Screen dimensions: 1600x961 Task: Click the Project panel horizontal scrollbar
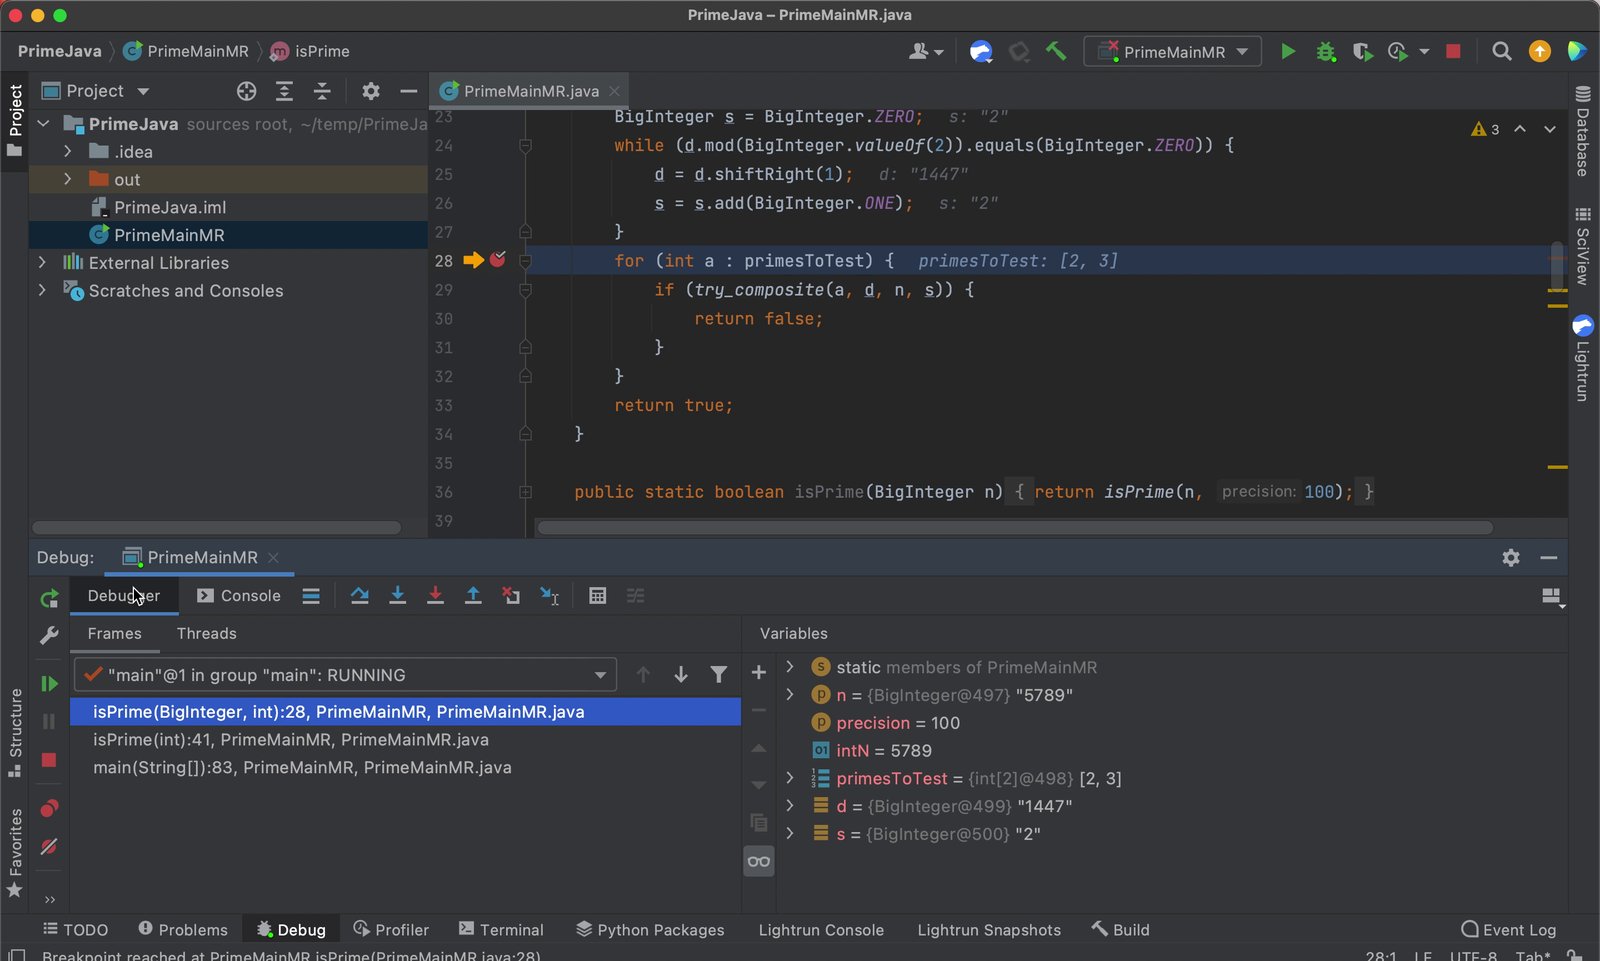click(x=216, y=527)
